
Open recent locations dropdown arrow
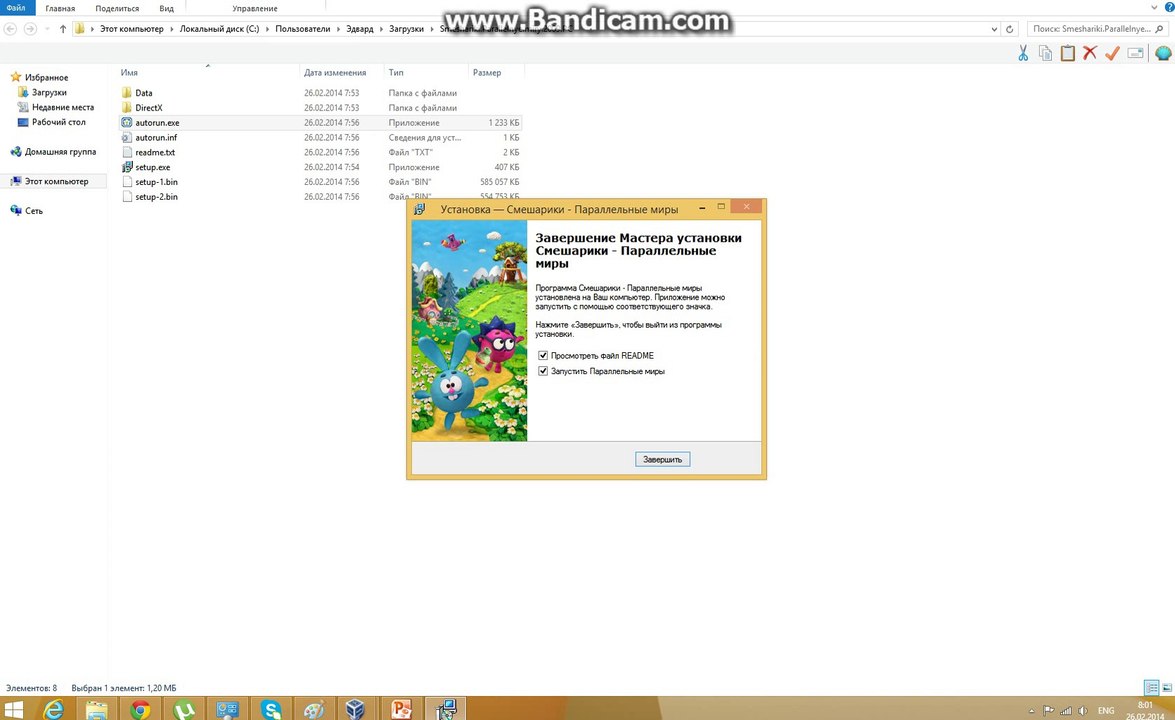coord(47,29)
